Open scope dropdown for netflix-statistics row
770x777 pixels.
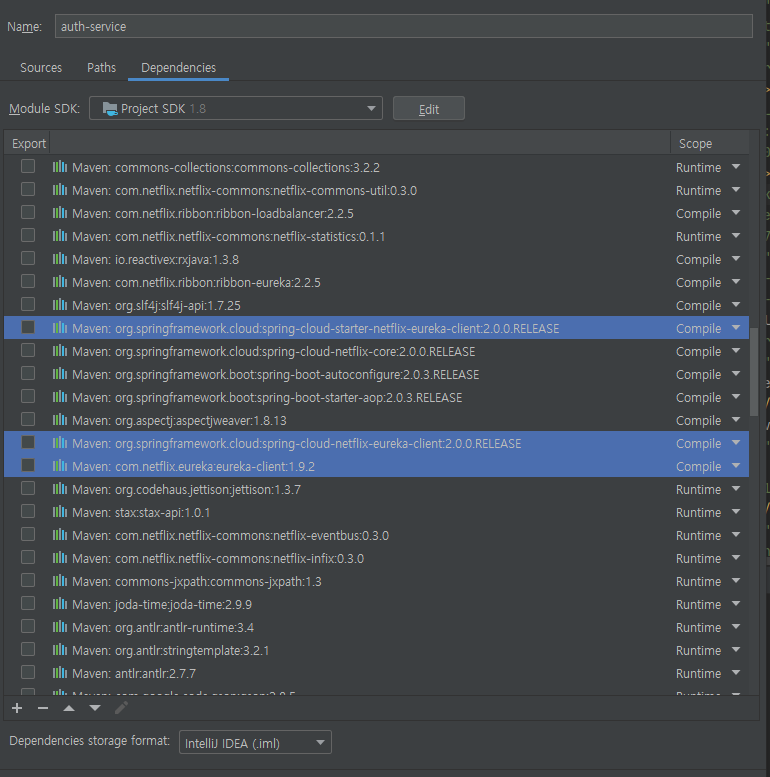click(736, 236)
